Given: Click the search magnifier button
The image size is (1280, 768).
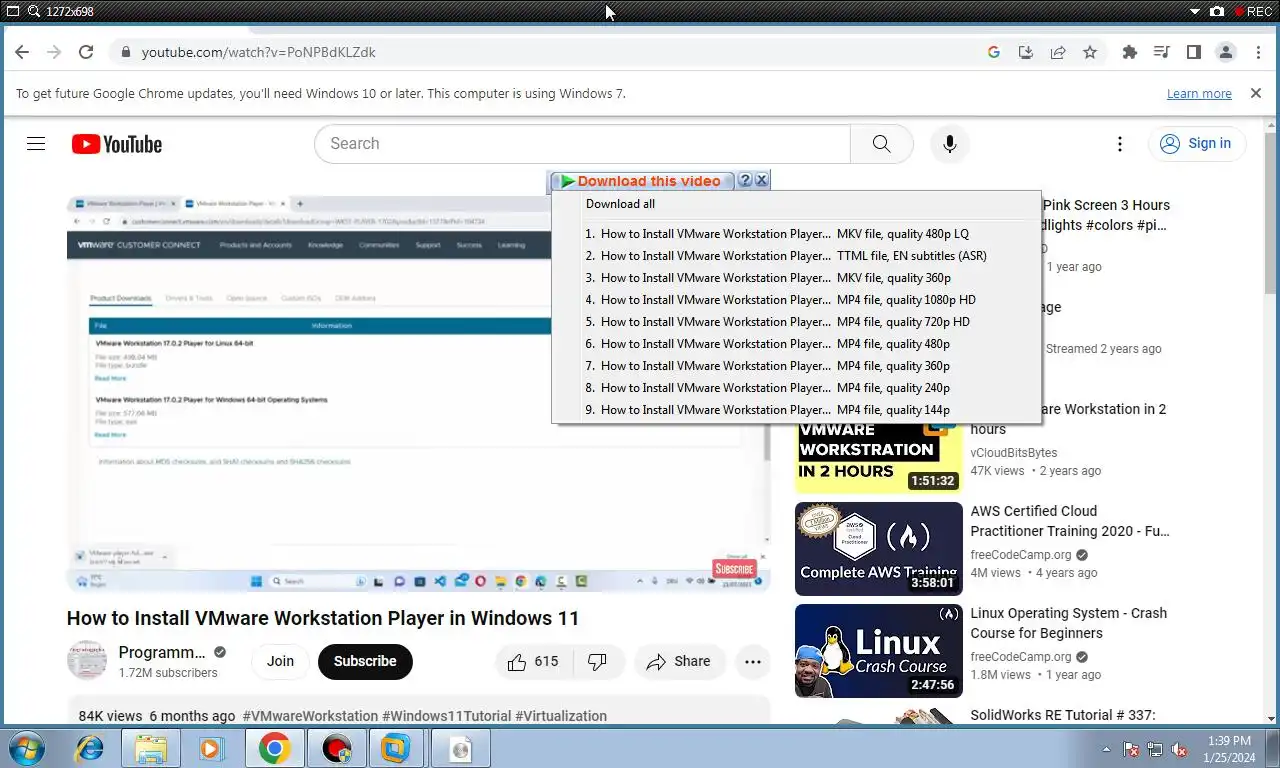Looking at the screenshot, I should pos(881,144).
